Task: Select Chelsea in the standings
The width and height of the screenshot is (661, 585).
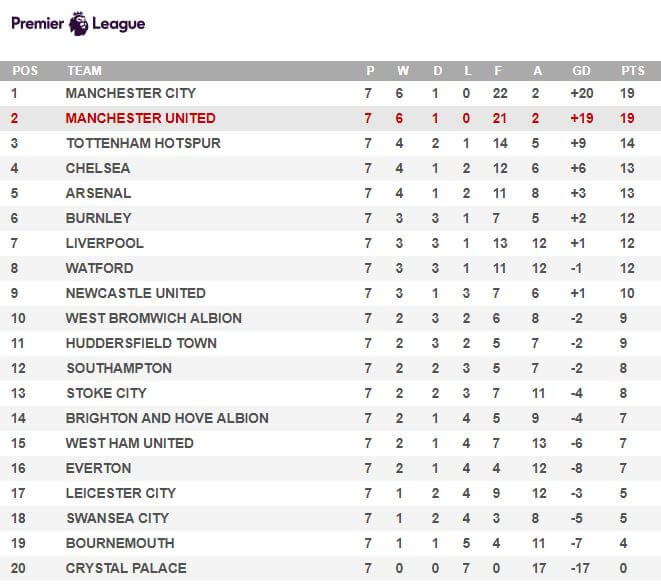Action: tap(98, 168)
